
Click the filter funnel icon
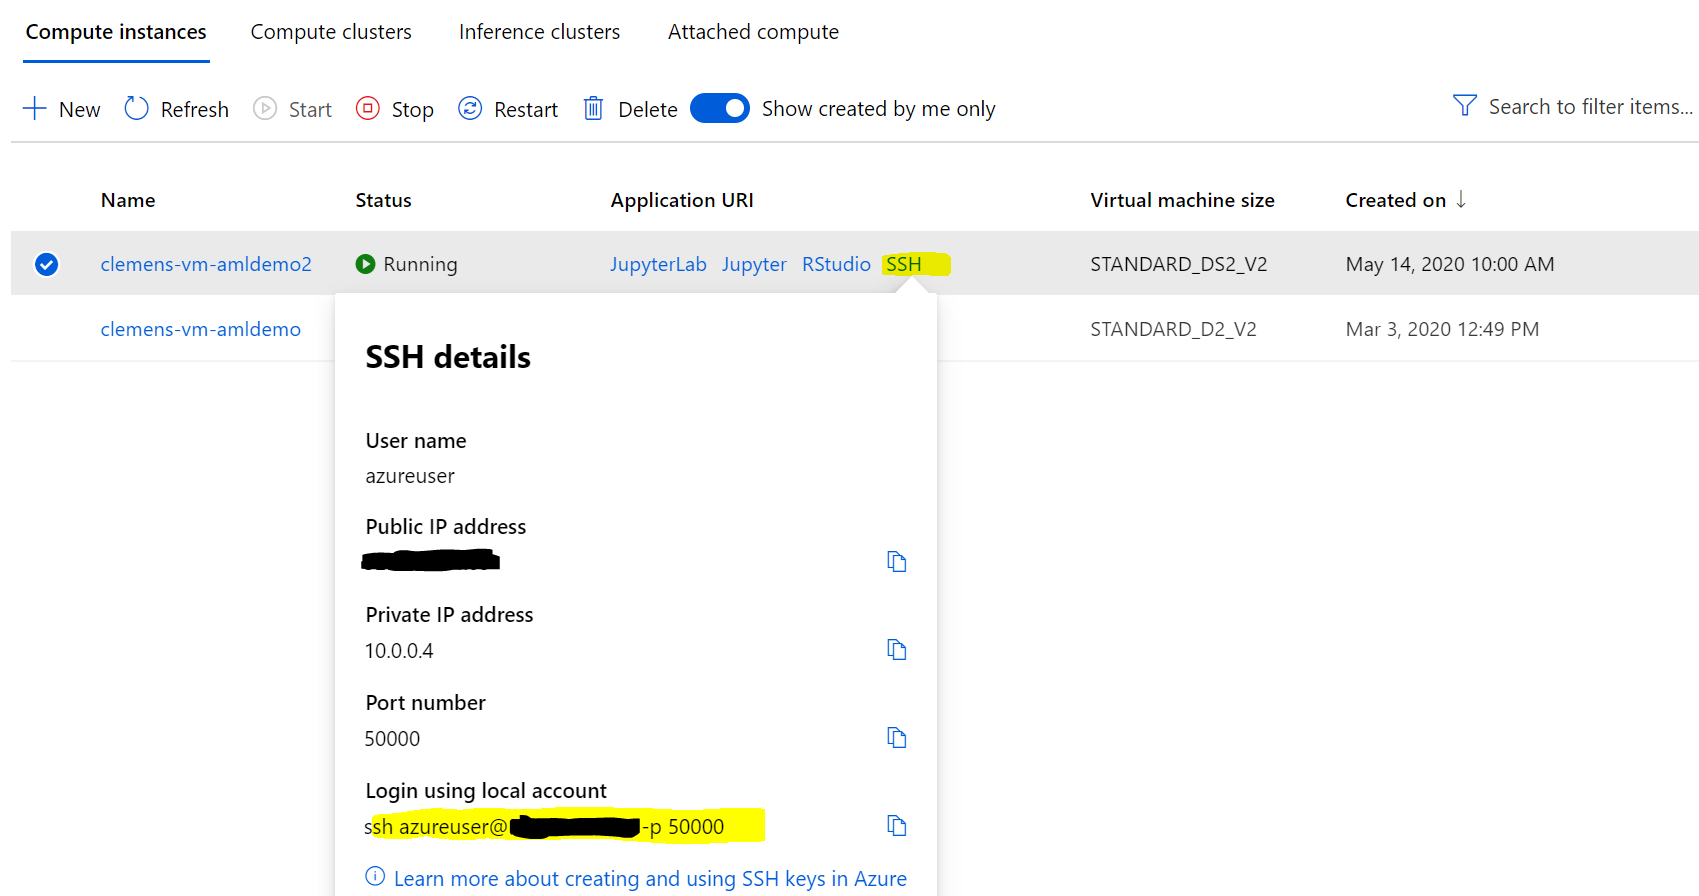click(1465, 105)
